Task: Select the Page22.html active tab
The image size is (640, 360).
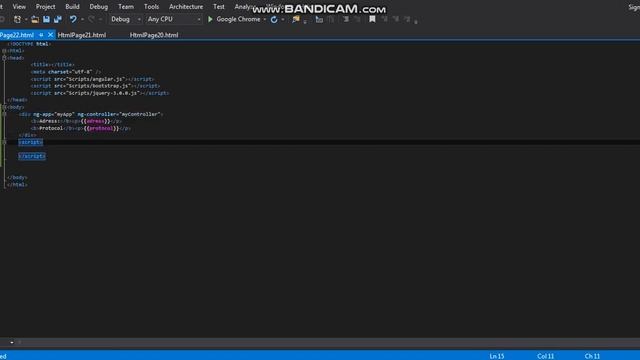Action: (17, 35)
